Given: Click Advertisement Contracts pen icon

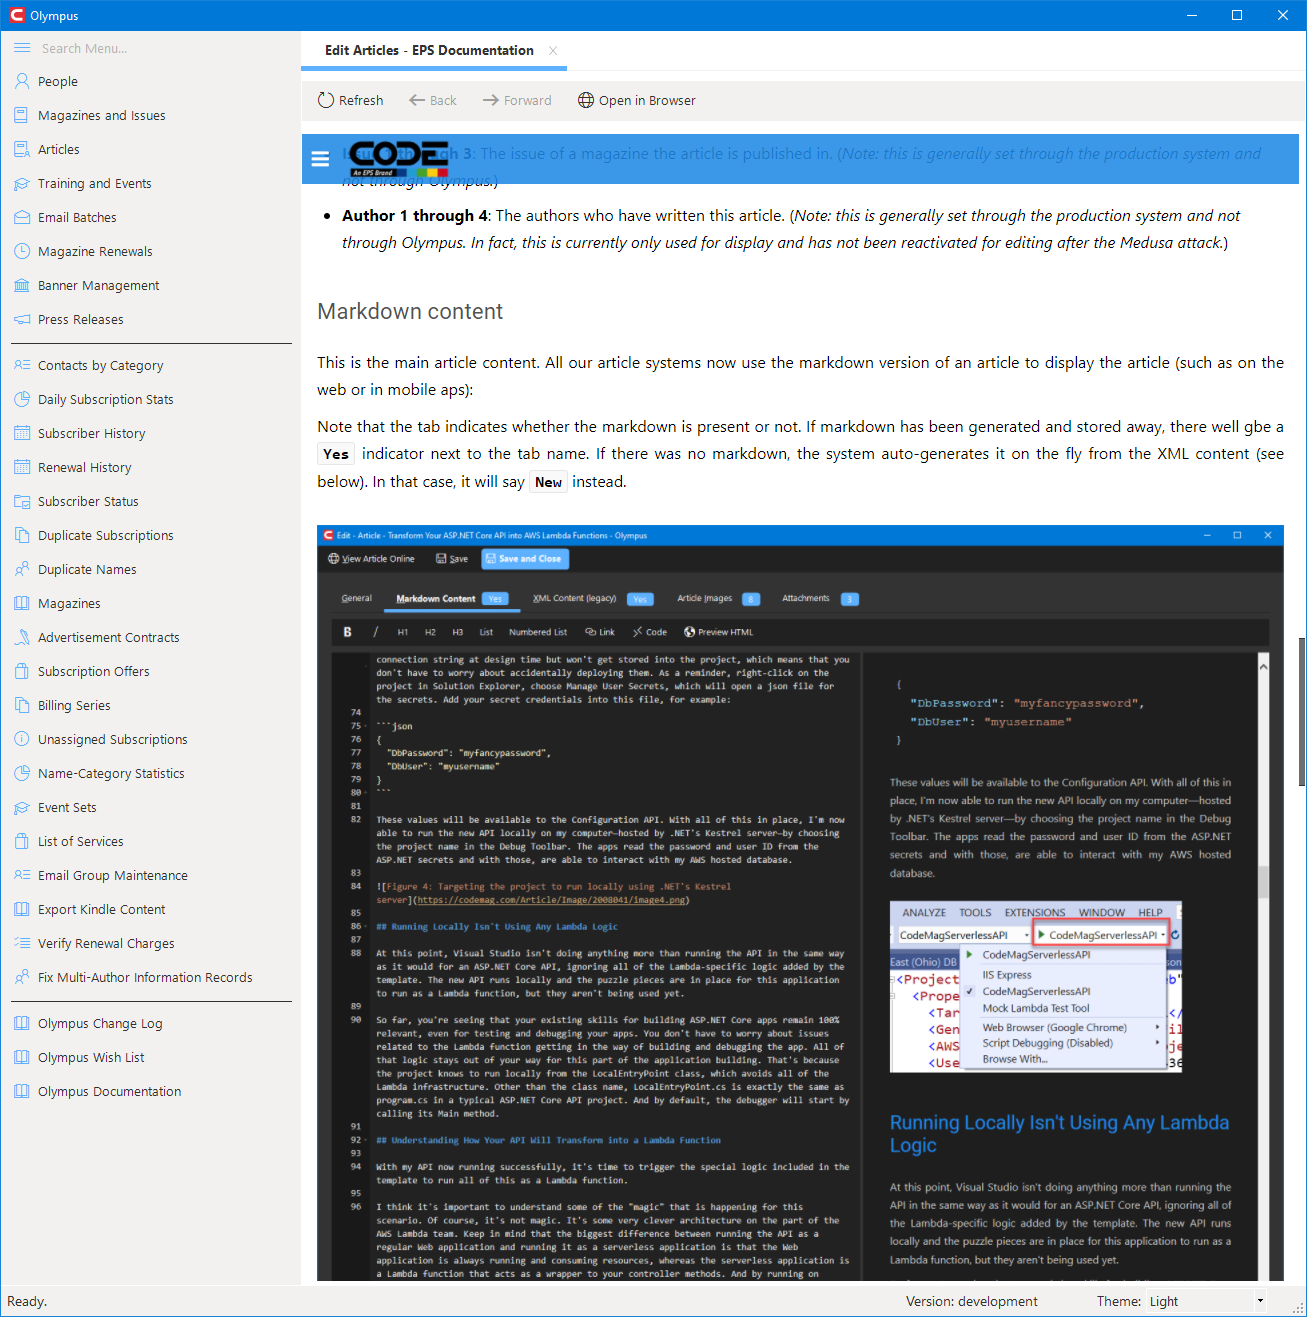Looking at the screenshot, I should (x=22, y=638).
